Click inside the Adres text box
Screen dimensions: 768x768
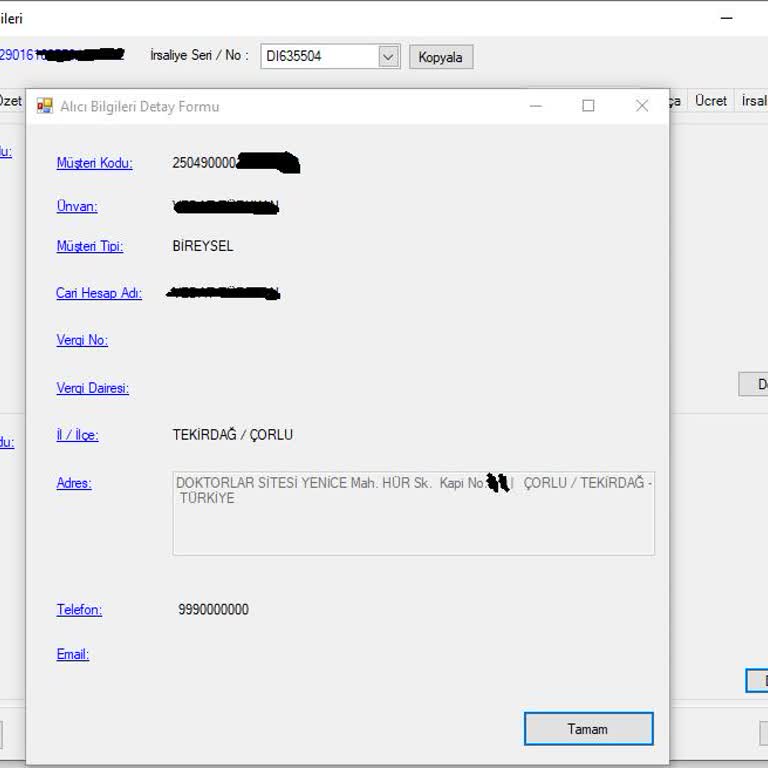tap(413, 525)
